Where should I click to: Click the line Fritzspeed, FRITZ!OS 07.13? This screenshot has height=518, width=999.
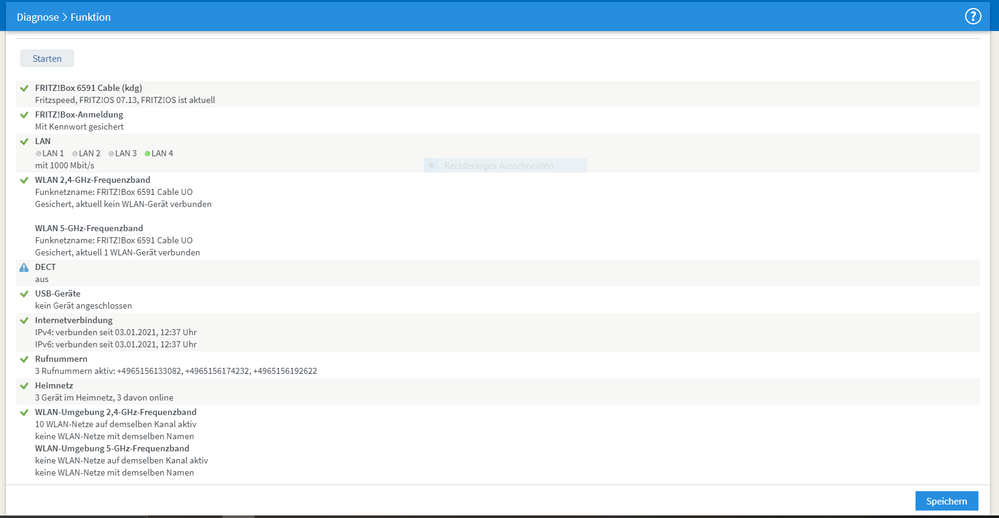125,100
